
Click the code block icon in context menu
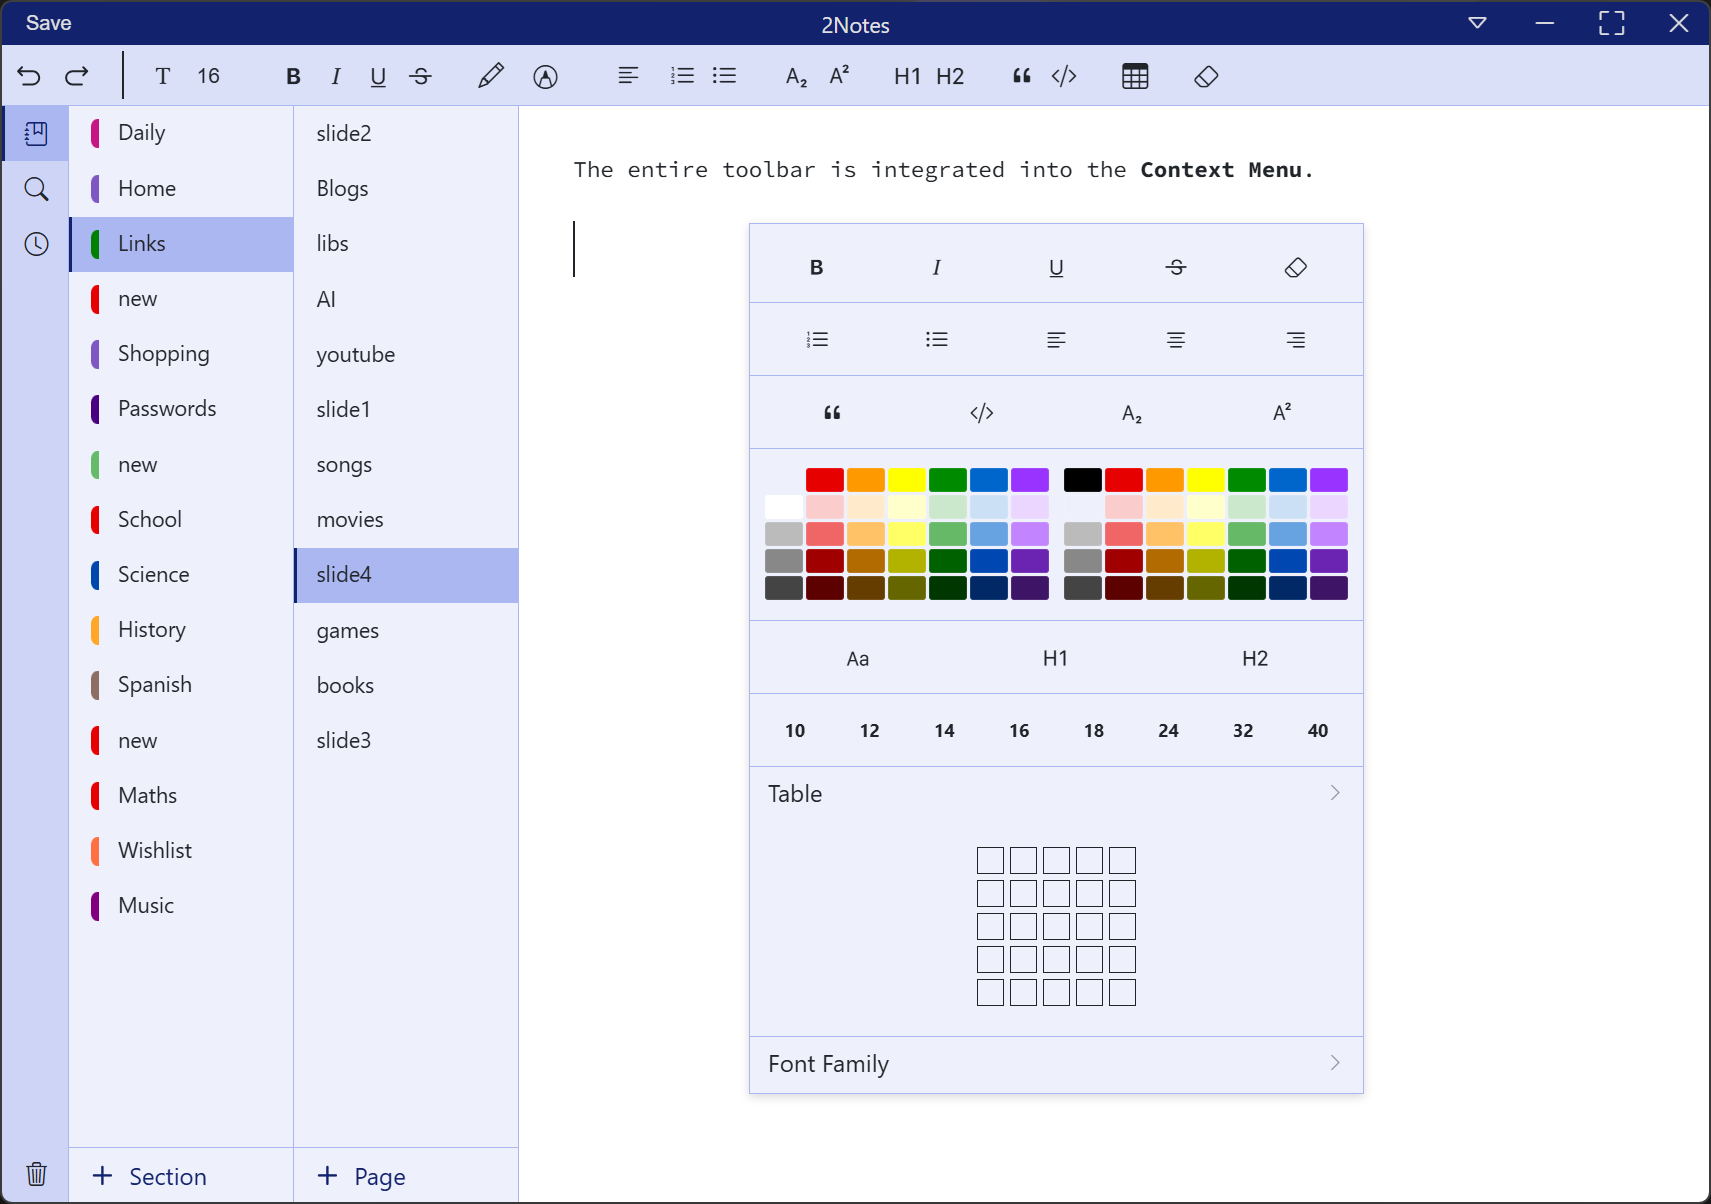point(981,413)
